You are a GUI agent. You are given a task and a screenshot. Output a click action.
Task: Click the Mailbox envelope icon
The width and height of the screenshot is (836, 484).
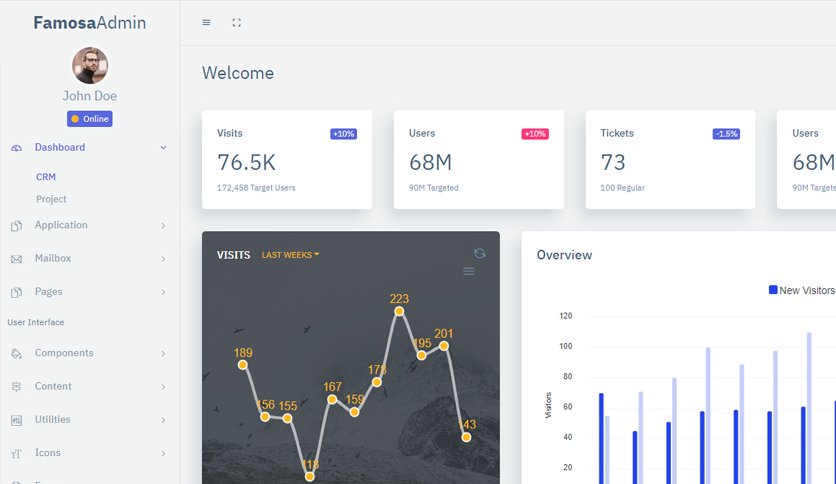(x=17, y=259)
